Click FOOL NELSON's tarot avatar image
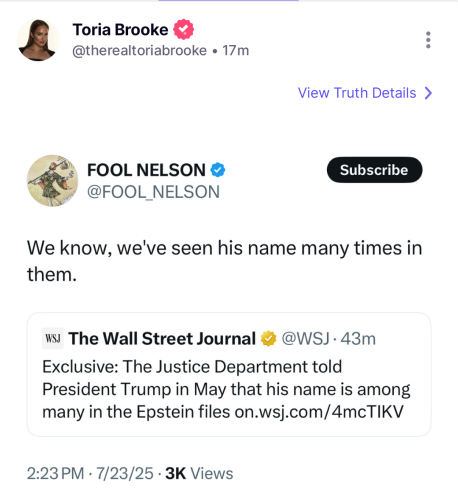Image resolution: width=458 pixels, height=500 pixels. pos(52,180)
